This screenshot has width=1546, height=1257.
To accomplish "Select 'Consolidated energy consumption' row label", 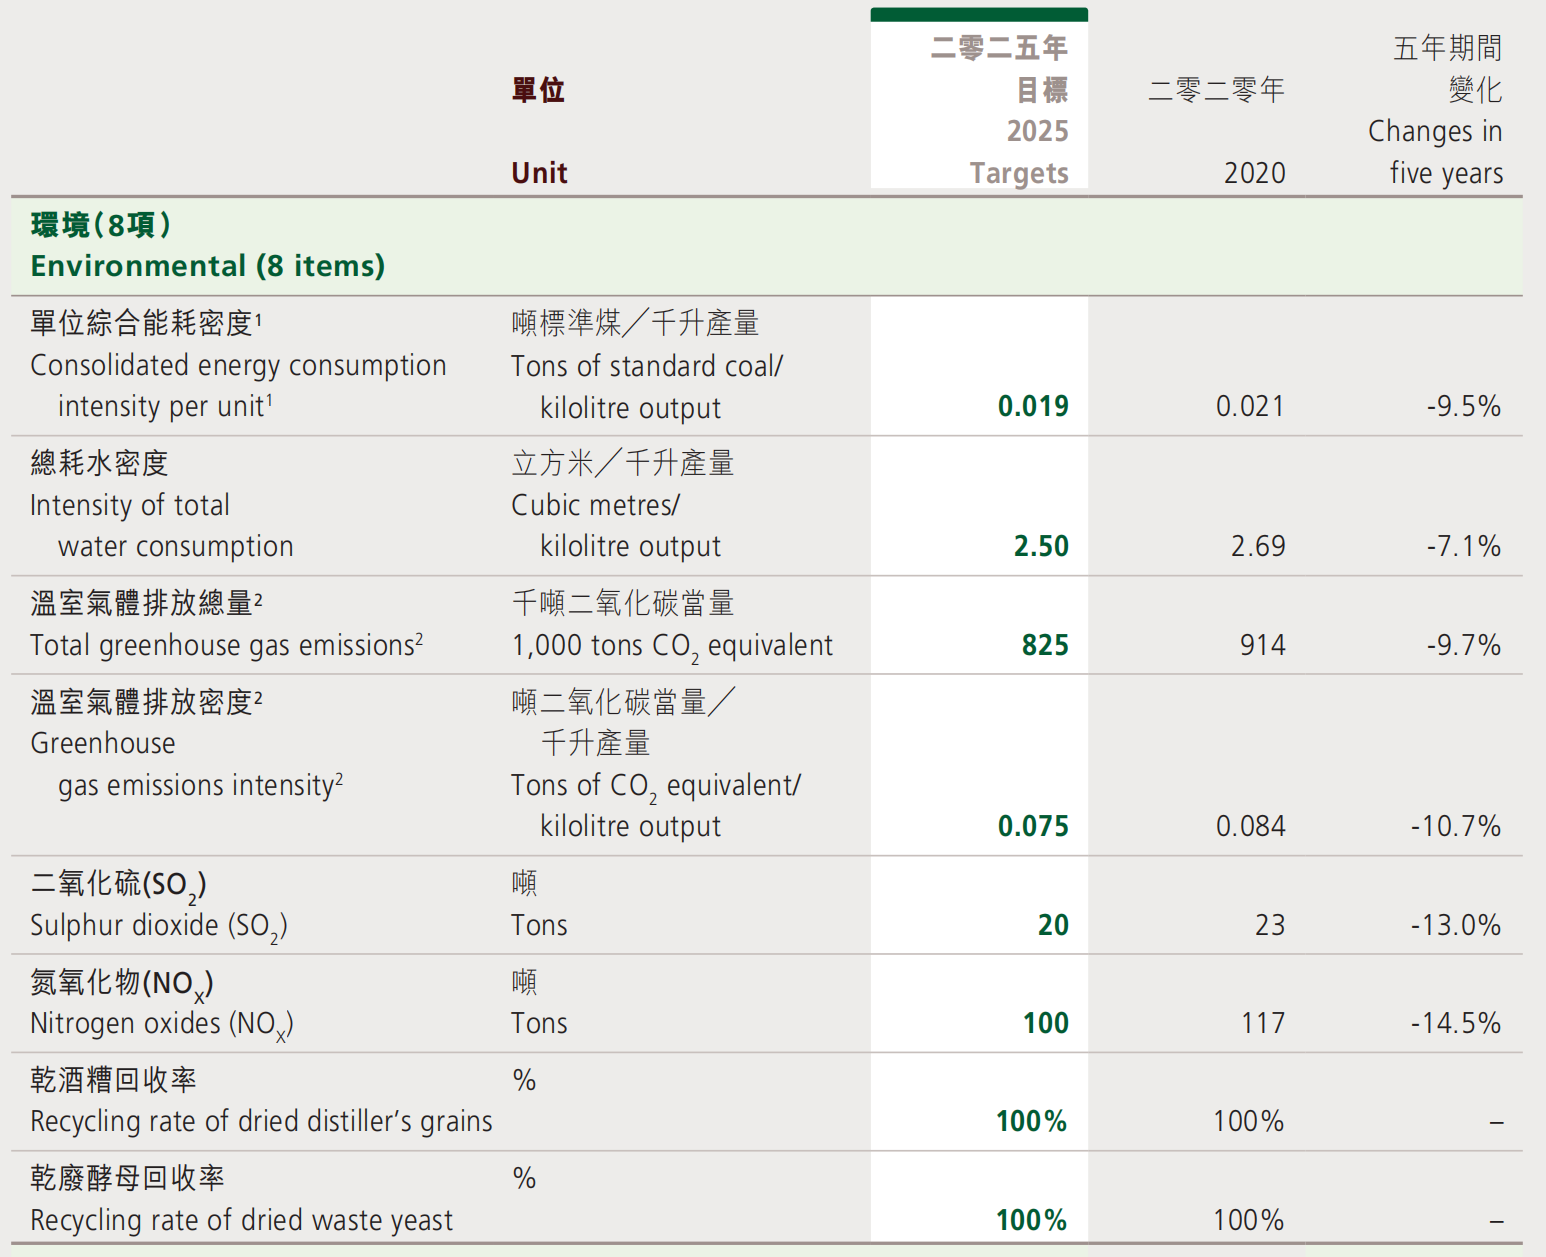I will point(238,366).
